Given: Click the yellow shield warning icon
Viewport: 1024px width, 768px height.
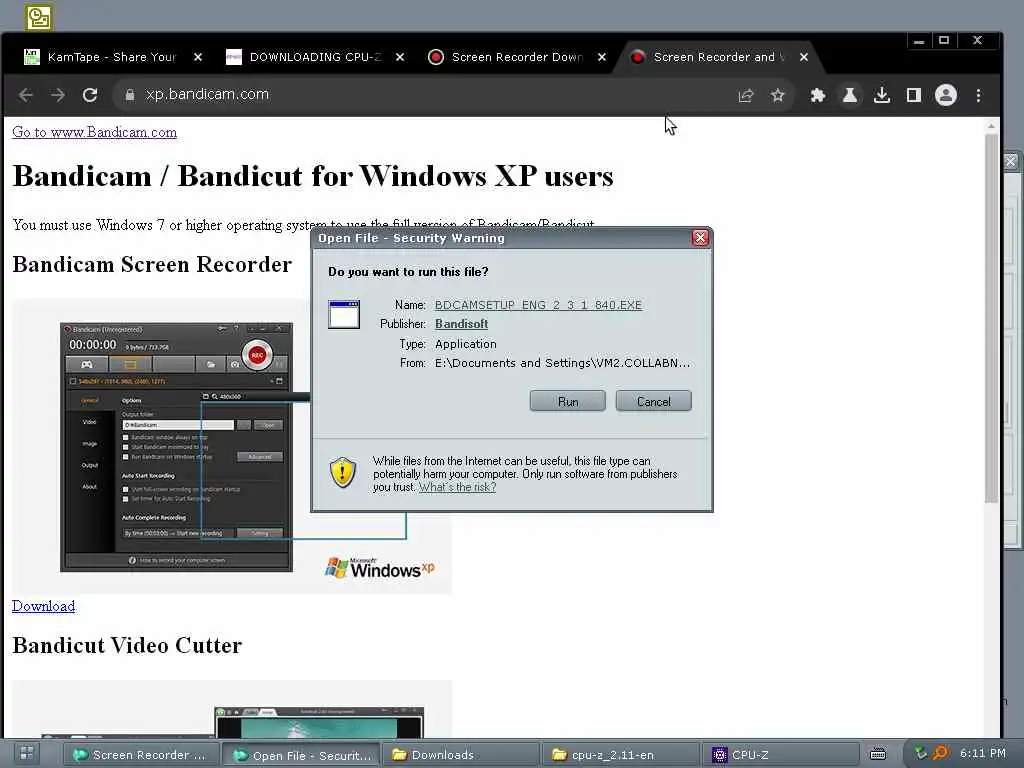Looking at the screenshot, I should point(343,472).
